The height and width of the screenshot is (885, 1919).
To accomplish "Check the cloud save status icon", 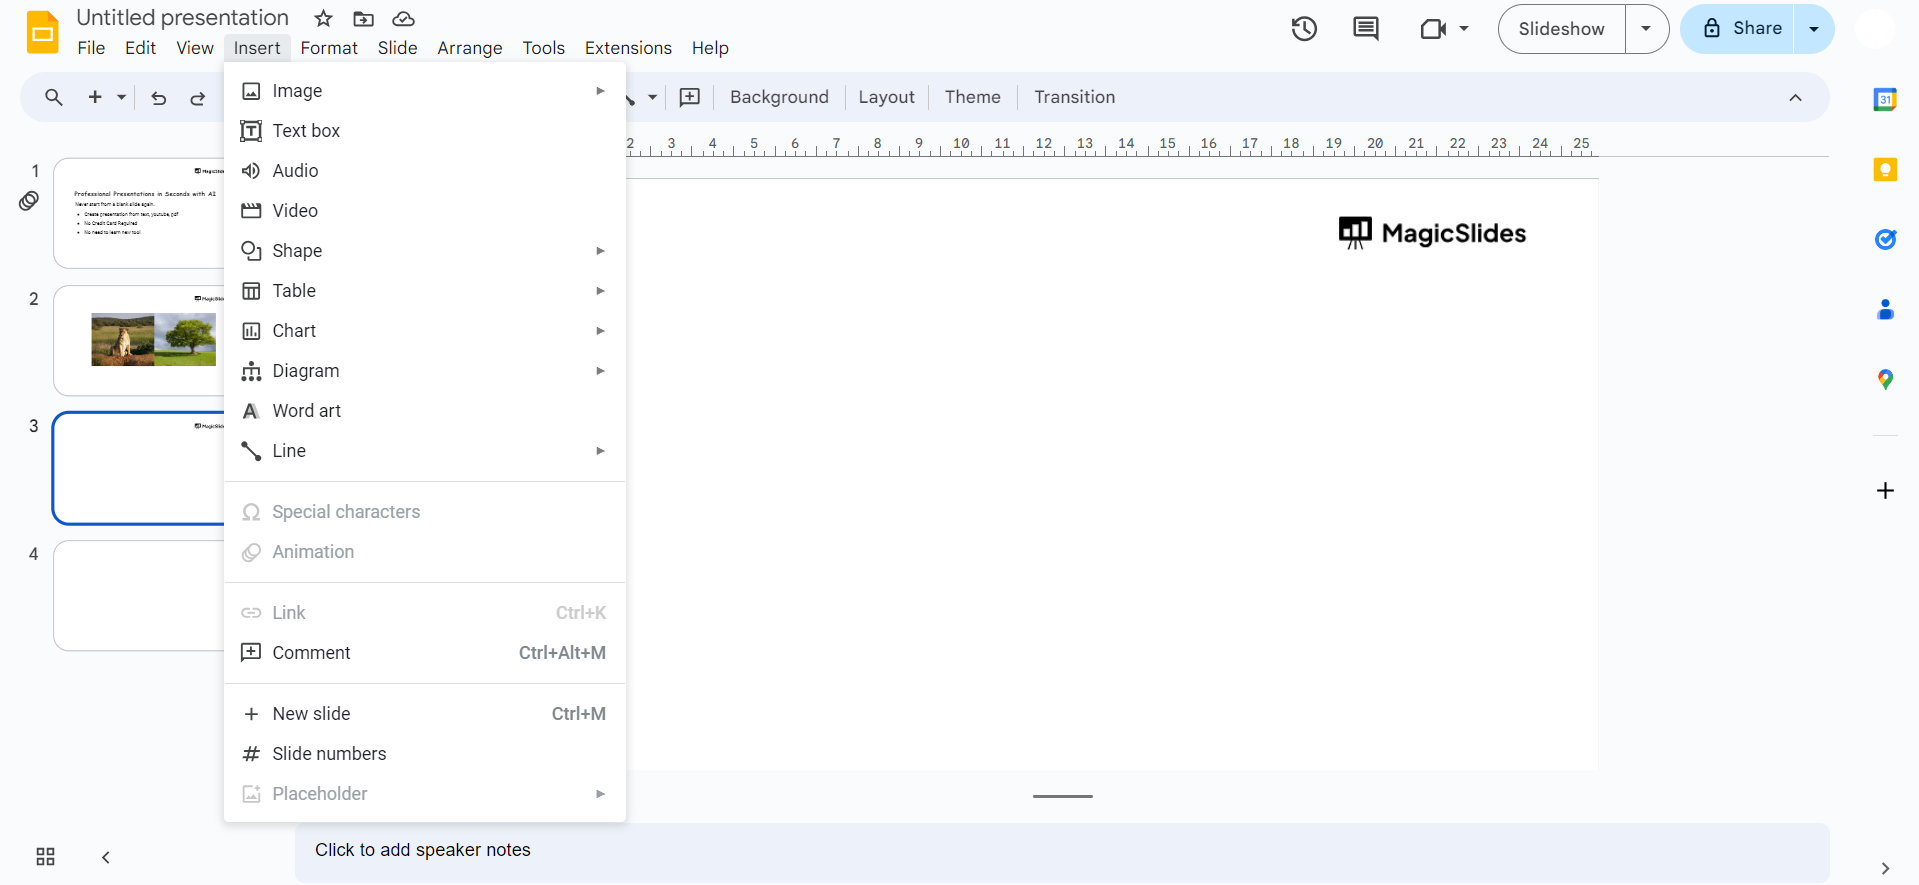I will [x=403, y=19].
